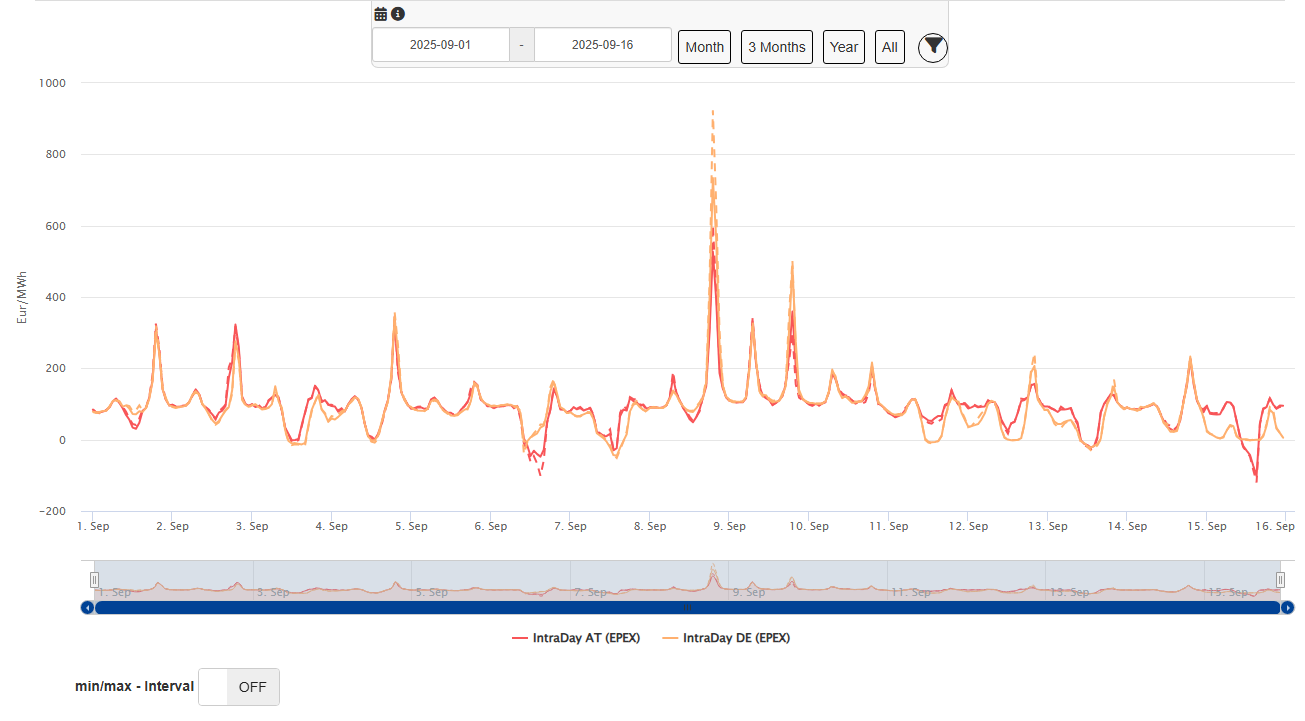Select the 3 Months range preset
This screenshot has width=1305, height=721.
click(x=776, y=47)
